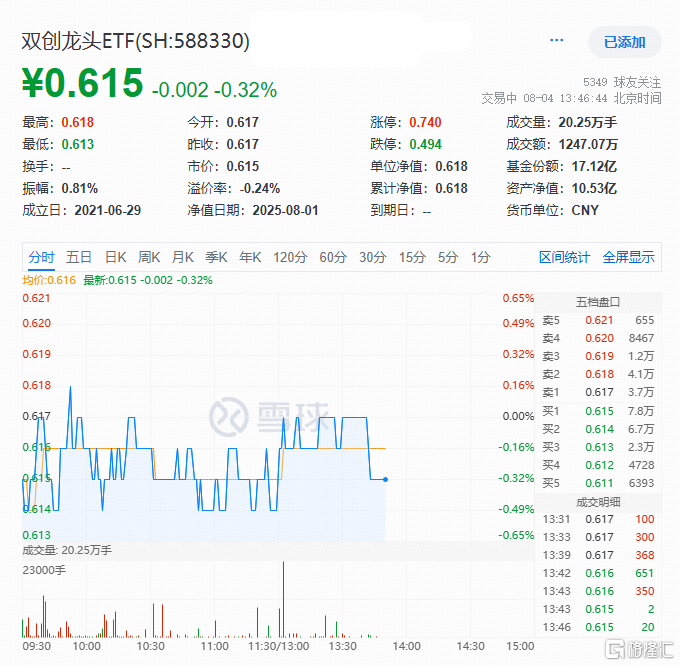This screenshot has height=666, width=680.
Task: Open the 月K chart tab
Action: click(183, 257)
